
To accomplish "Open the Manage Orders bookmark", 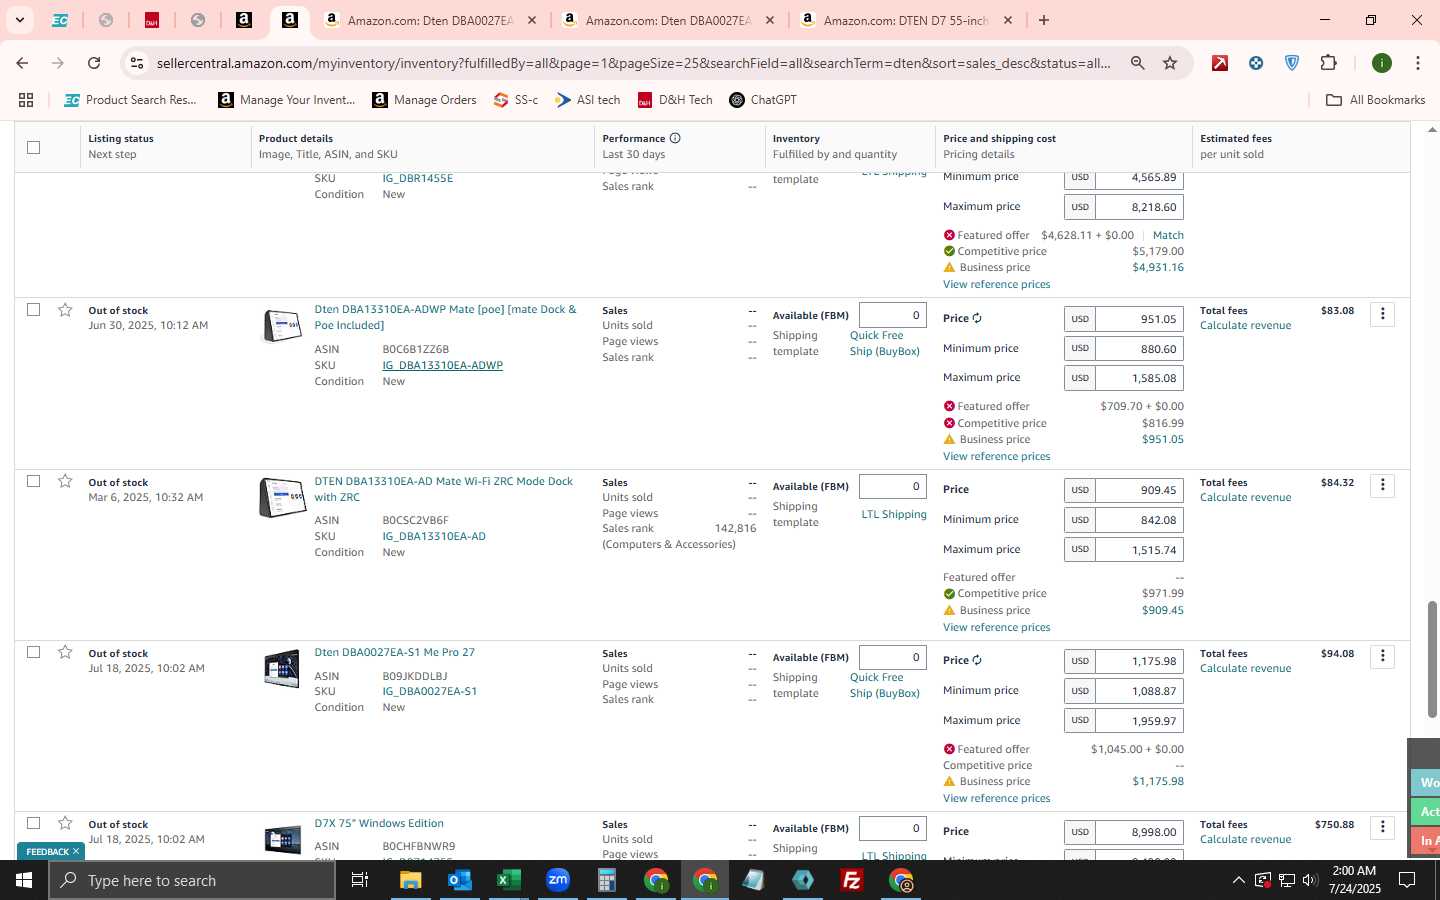I will click(424, 100).
